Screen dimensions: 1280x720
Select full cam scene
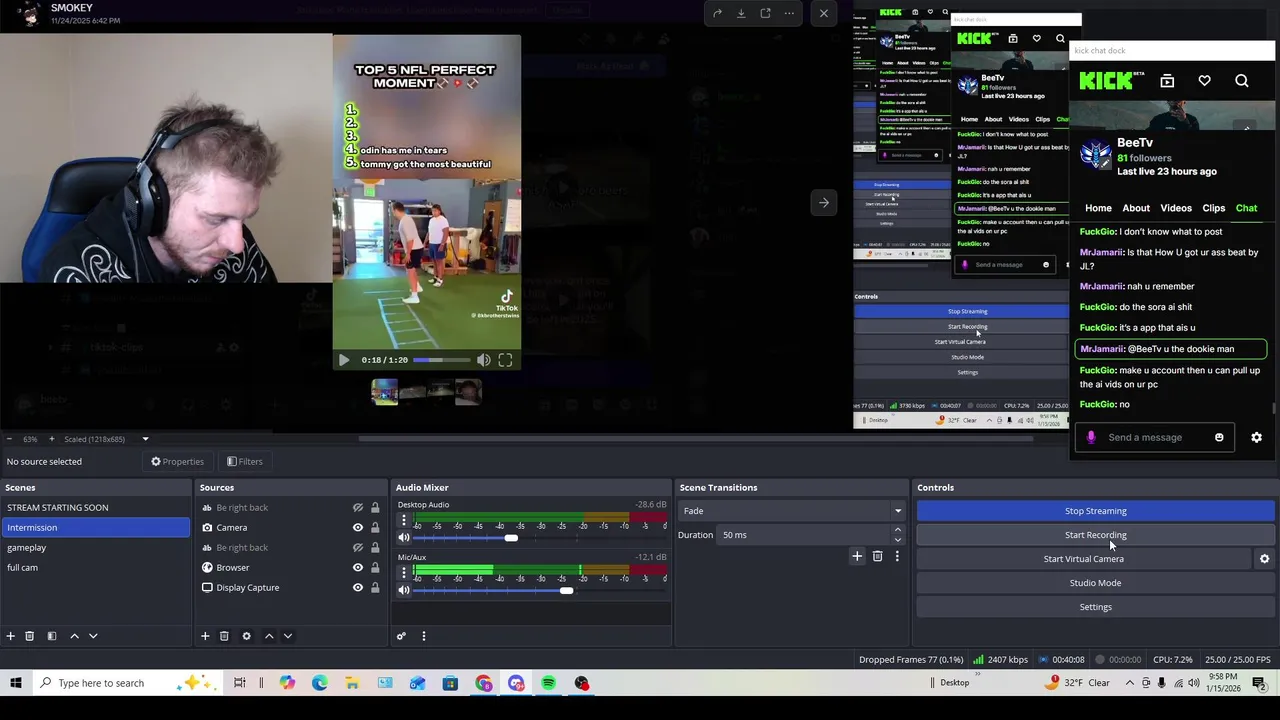(95, 568)
